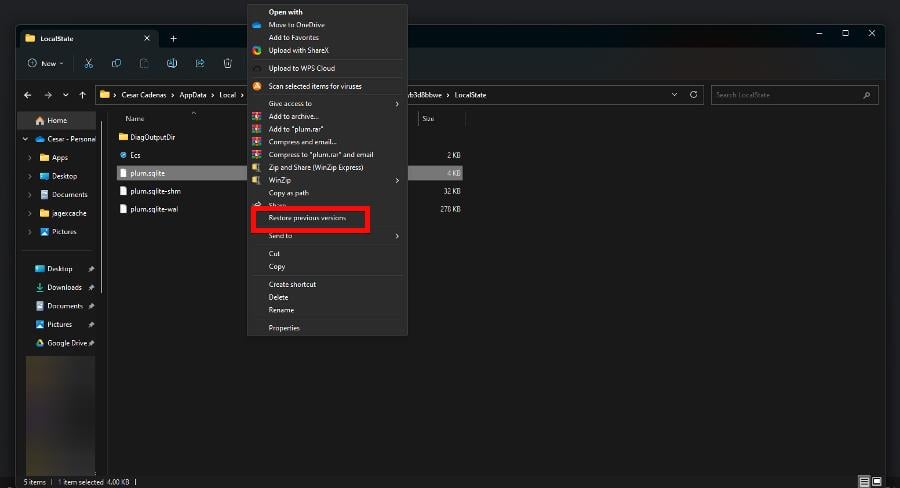Select the DiagOutputDir folder
The height and width of the screenshot is (488, 900).
point(147,137)
